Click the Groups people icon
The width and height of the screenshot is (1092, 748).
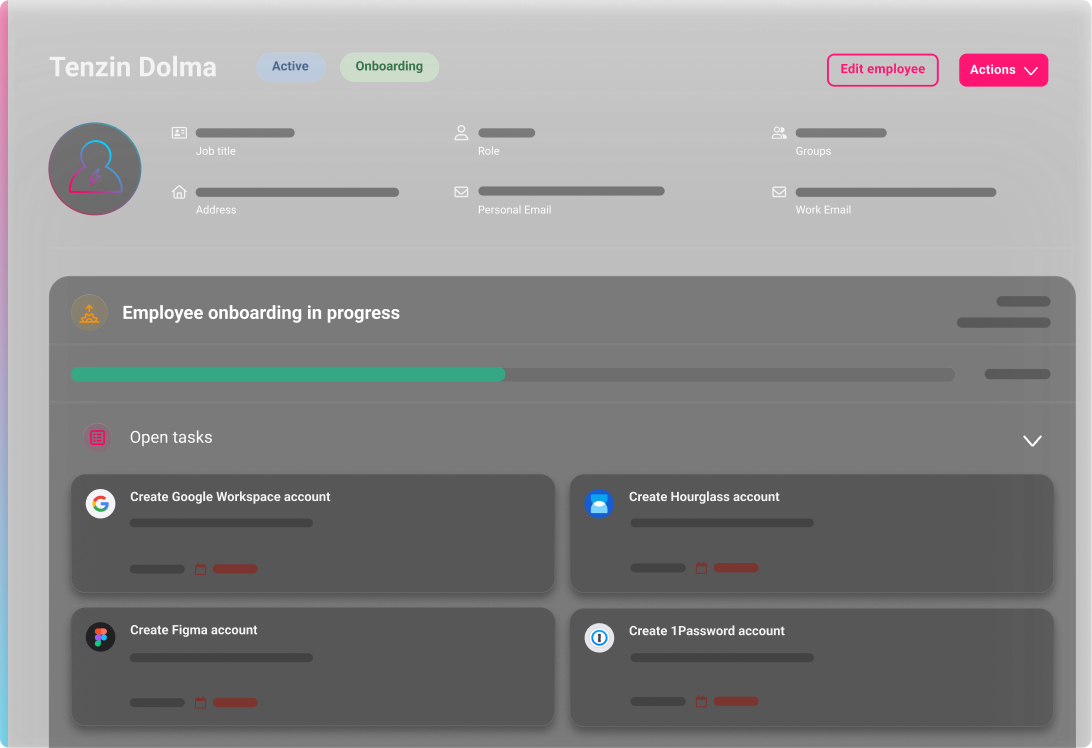[x=779, y=132]
